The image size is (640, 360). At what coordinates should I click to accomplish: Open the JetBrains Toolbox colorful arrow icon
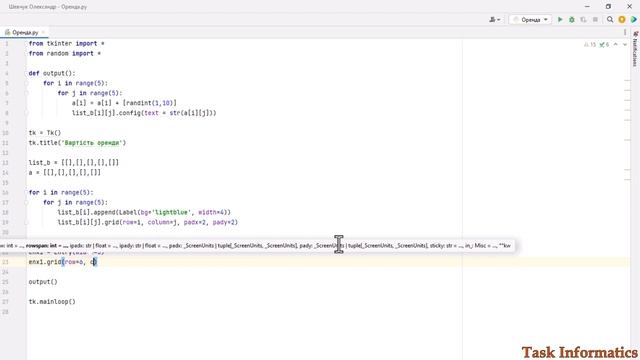pyautogui.click(x=634, y=20)
